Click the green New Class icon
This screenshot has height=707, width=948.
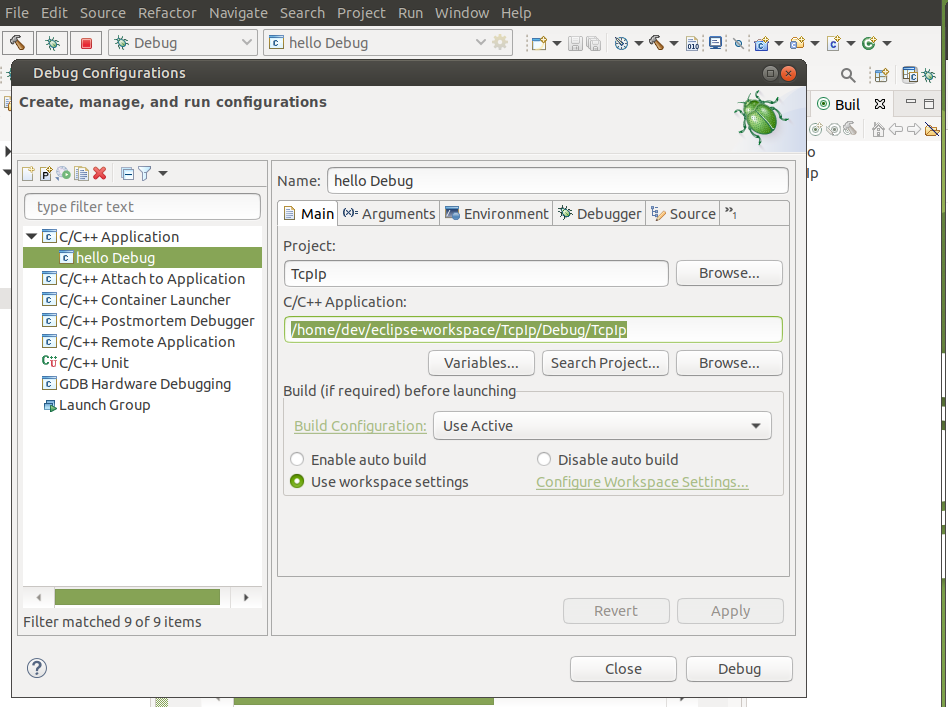coord(869,43)
